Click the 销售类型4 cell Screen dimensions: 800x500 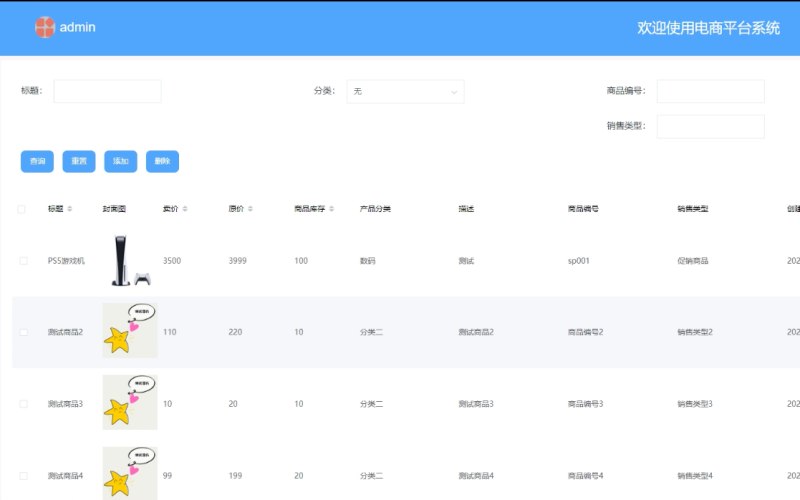(695, 476)
